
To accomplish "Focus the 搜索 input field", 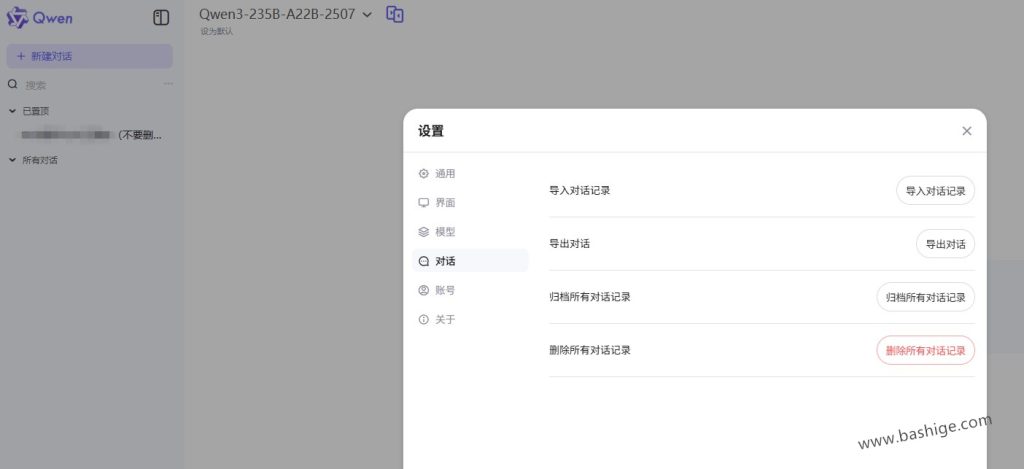I will click(x=91, y=85).
